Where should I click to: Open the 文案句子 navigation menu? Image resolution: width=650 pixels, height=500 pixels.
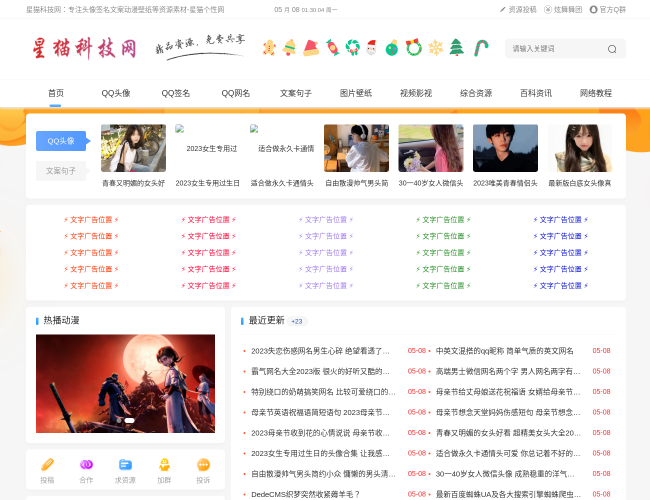coord(296,93)
